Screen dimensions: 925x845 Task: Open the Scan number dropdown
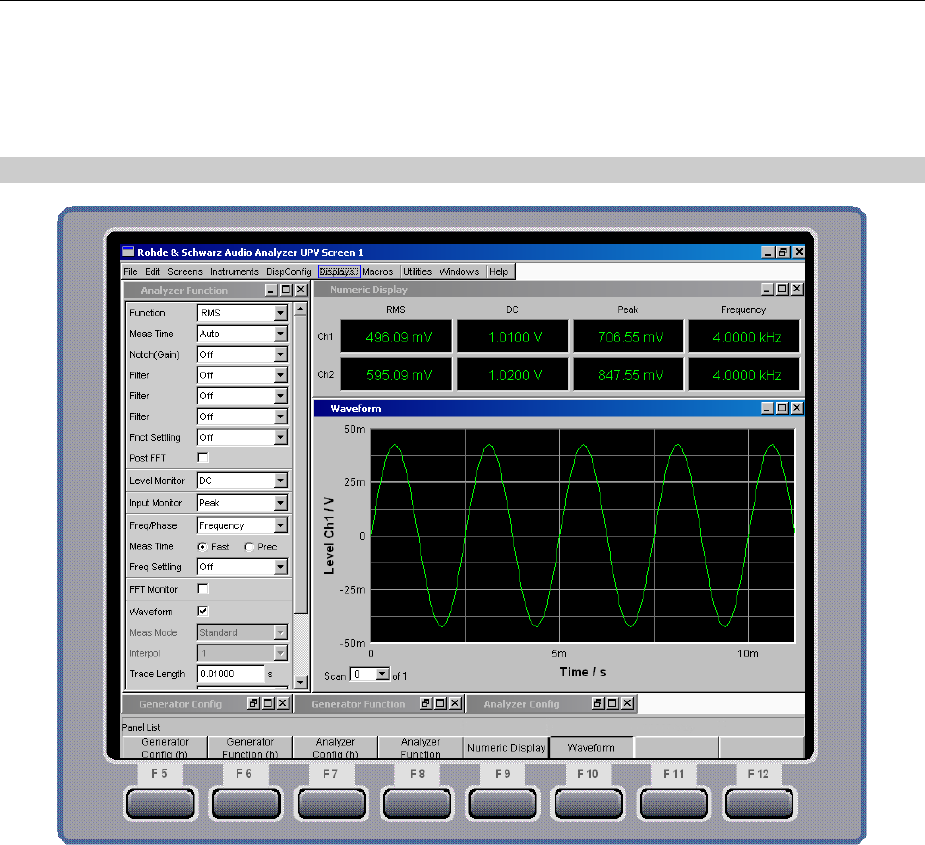tap(382, 674)
